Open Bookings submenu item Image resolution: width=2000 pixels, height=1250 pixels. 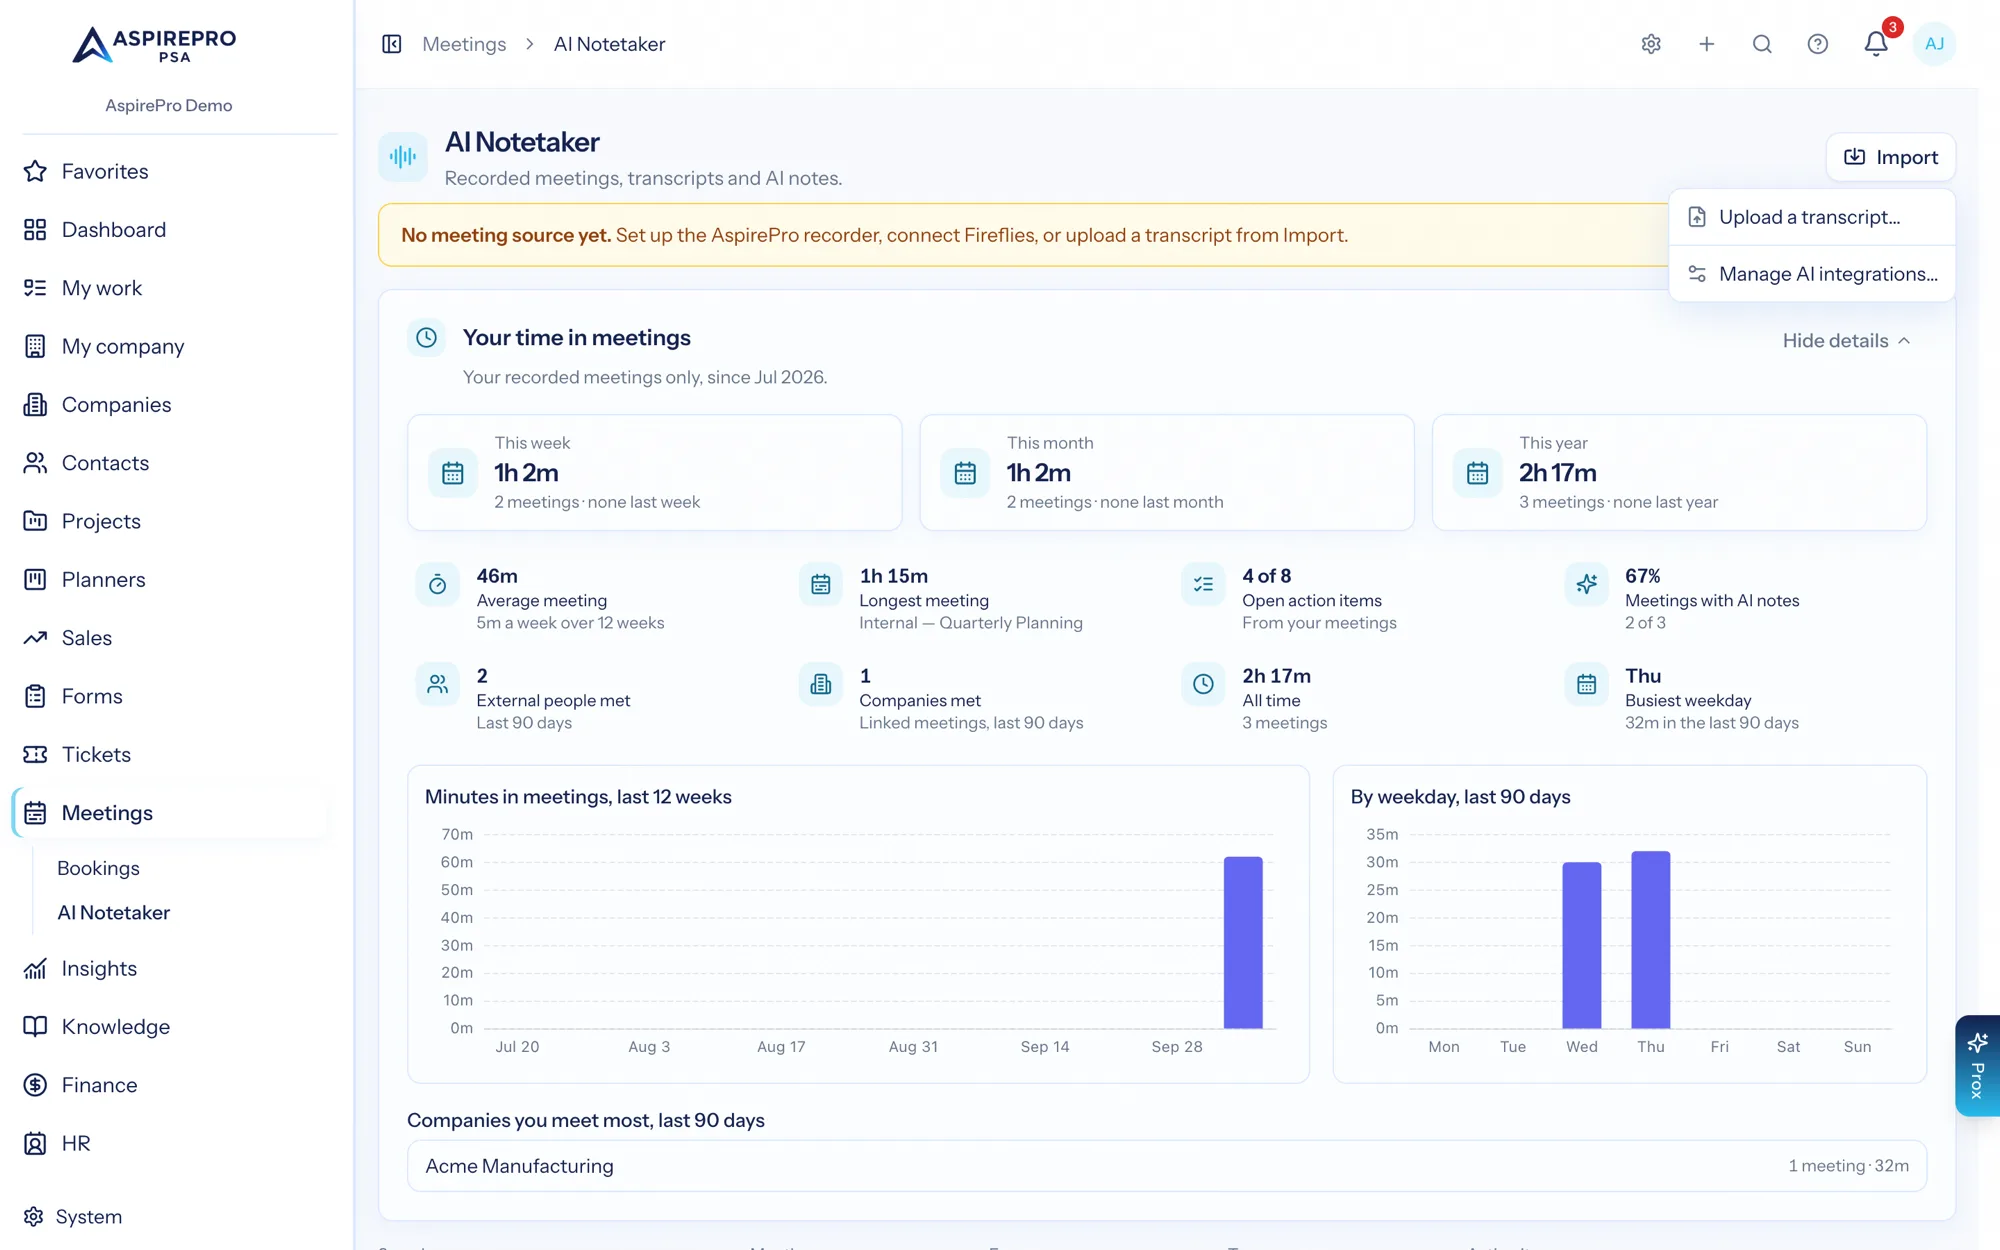pyautogui.click(x=98, y=868)
